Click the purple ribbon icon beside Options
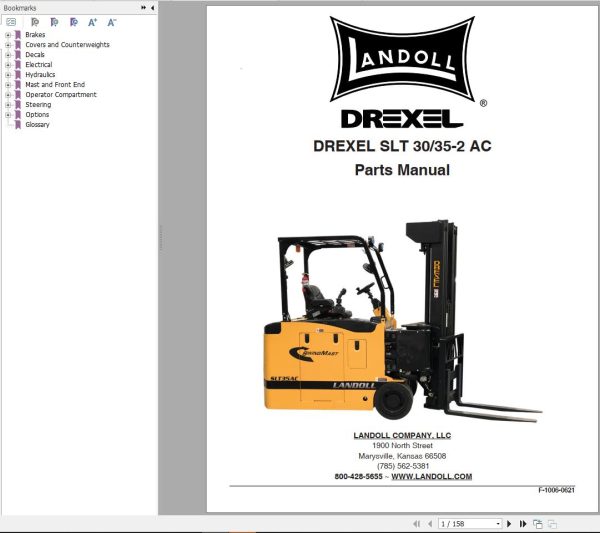Image resolution: width=600 pixels, height=533 pixels. [x=18, y=114]
